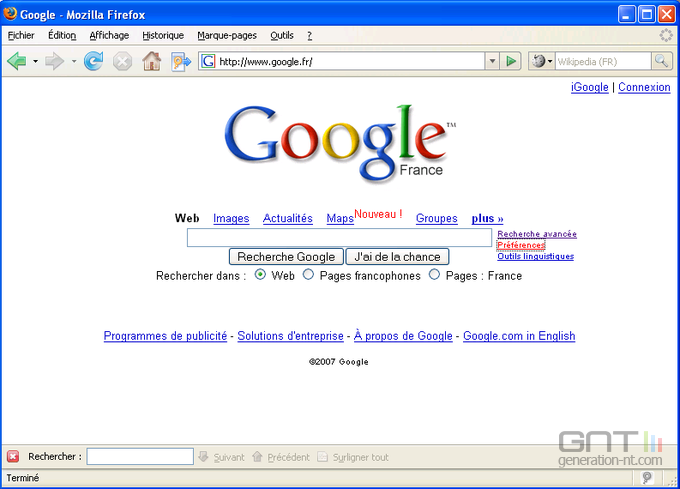Reload the page with the Refresh icon
The image size is (680, 489).
pos(93,61)
